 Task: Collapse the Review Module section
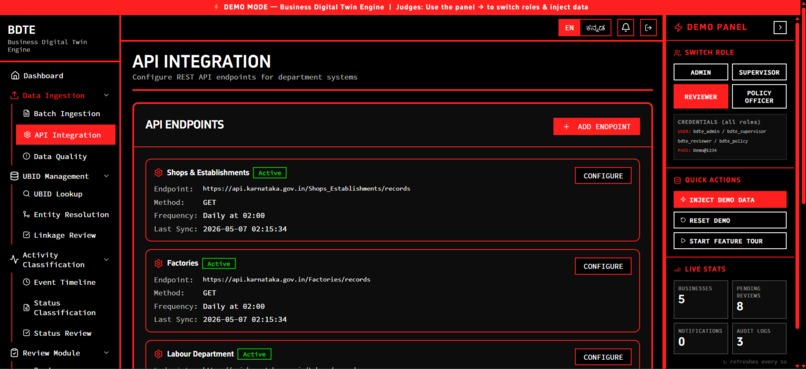coord(106,353)
